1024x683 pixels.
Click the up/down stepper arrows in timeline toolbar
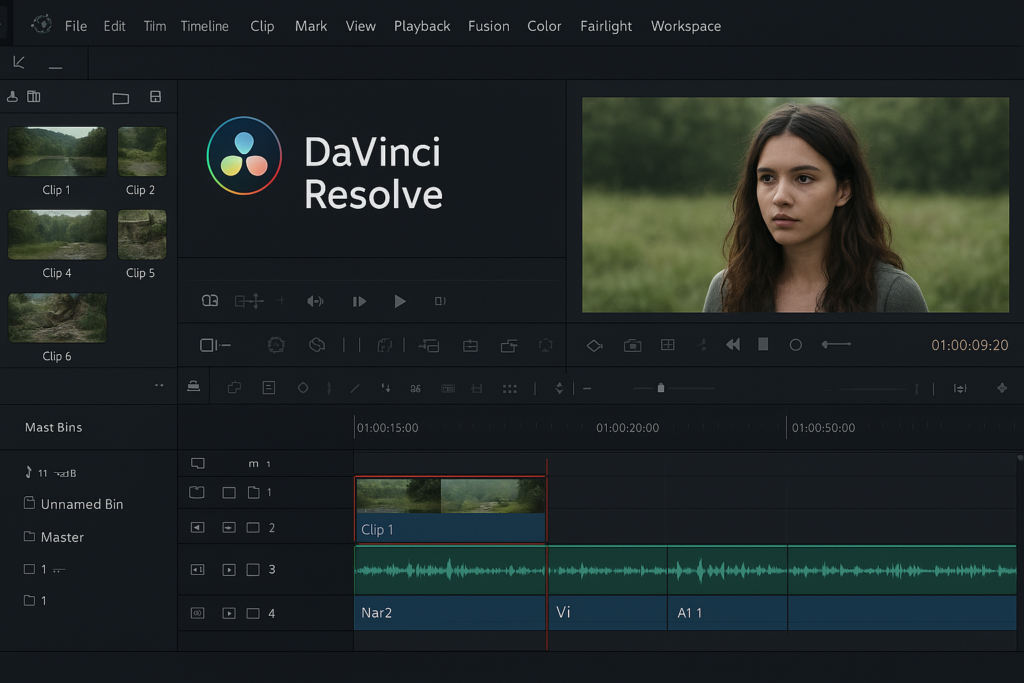point(559,388)
